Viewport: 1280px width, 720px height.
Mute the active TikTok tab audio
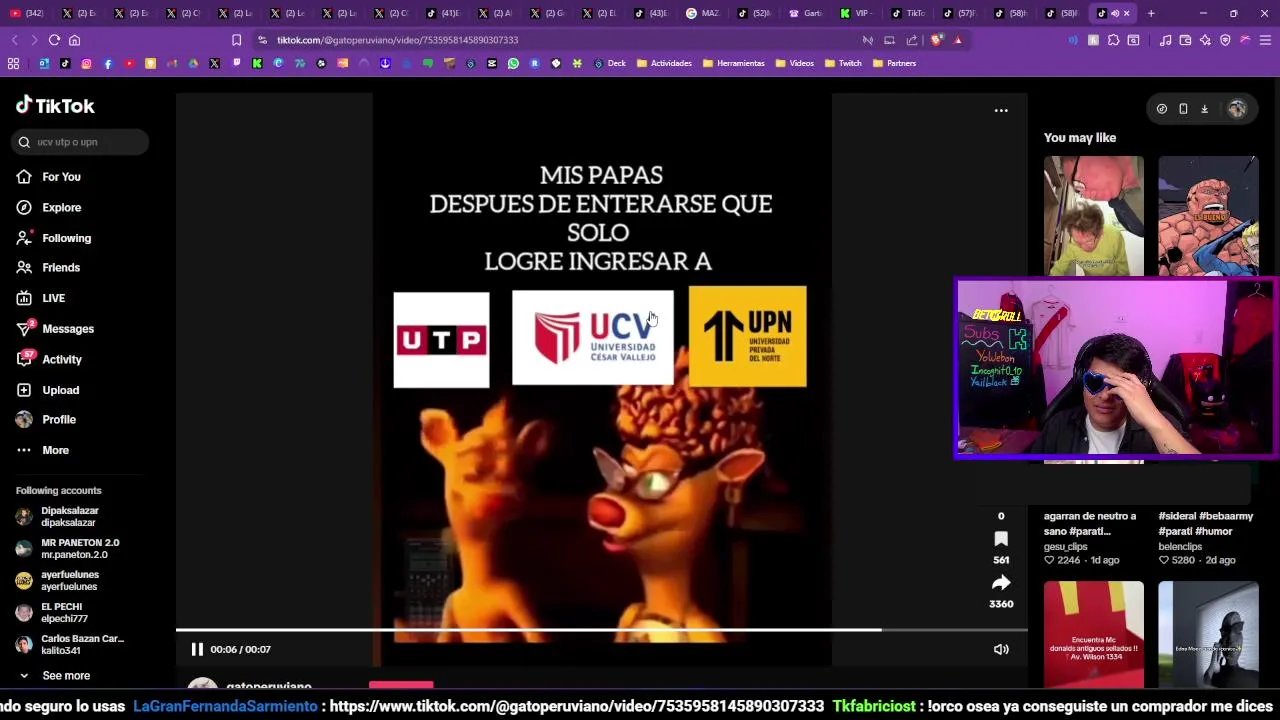coord(1114,13)
